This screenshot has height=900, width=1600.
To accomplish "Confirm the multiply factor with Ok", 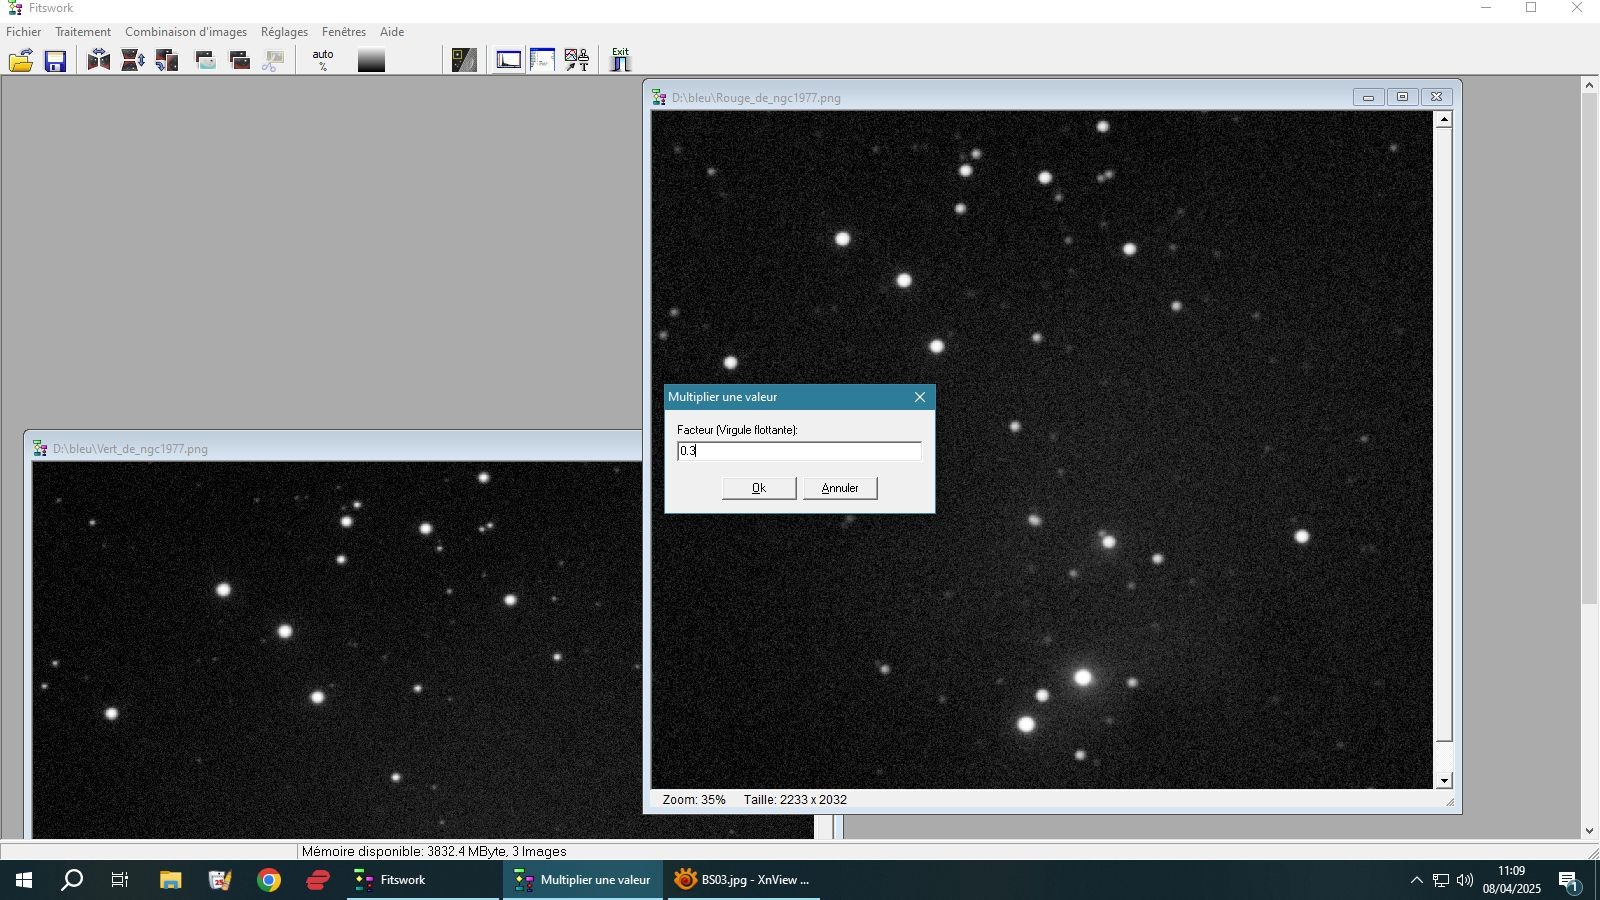I will click(x=759, y=488).
